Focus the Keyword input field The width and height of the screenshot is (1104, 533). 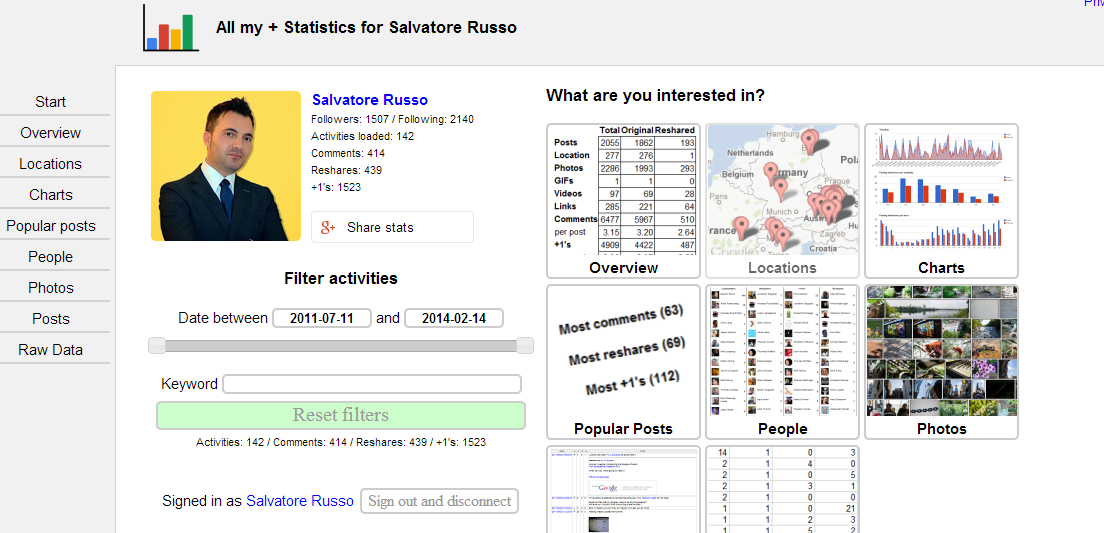coord(372,384)
